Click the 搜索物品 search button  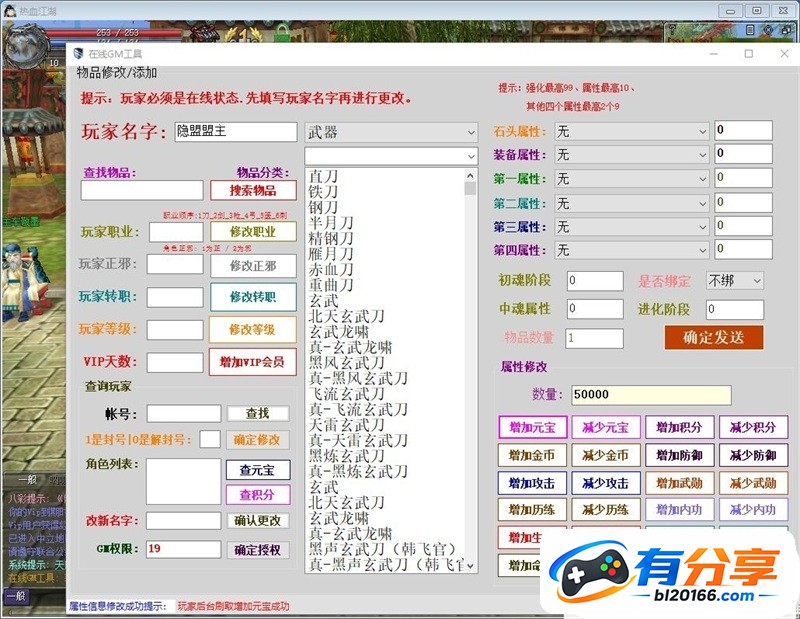tap(253, 190)
